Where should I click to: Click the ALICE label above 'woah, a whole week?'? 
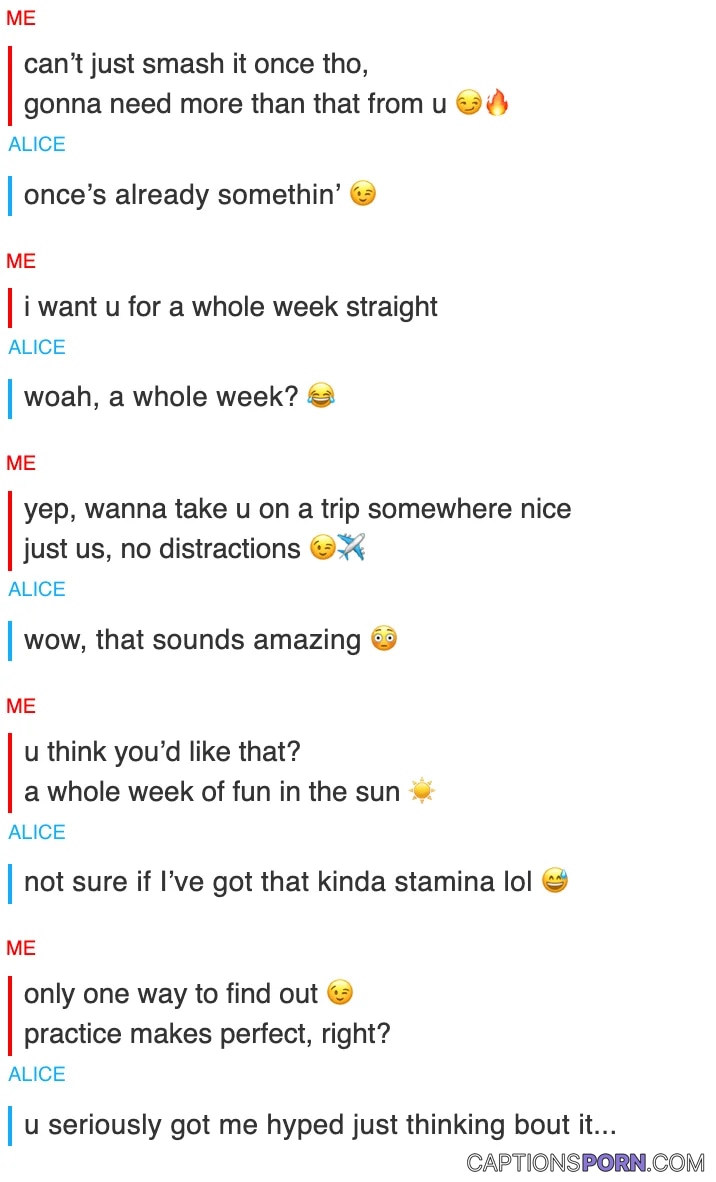click(37, 347)
